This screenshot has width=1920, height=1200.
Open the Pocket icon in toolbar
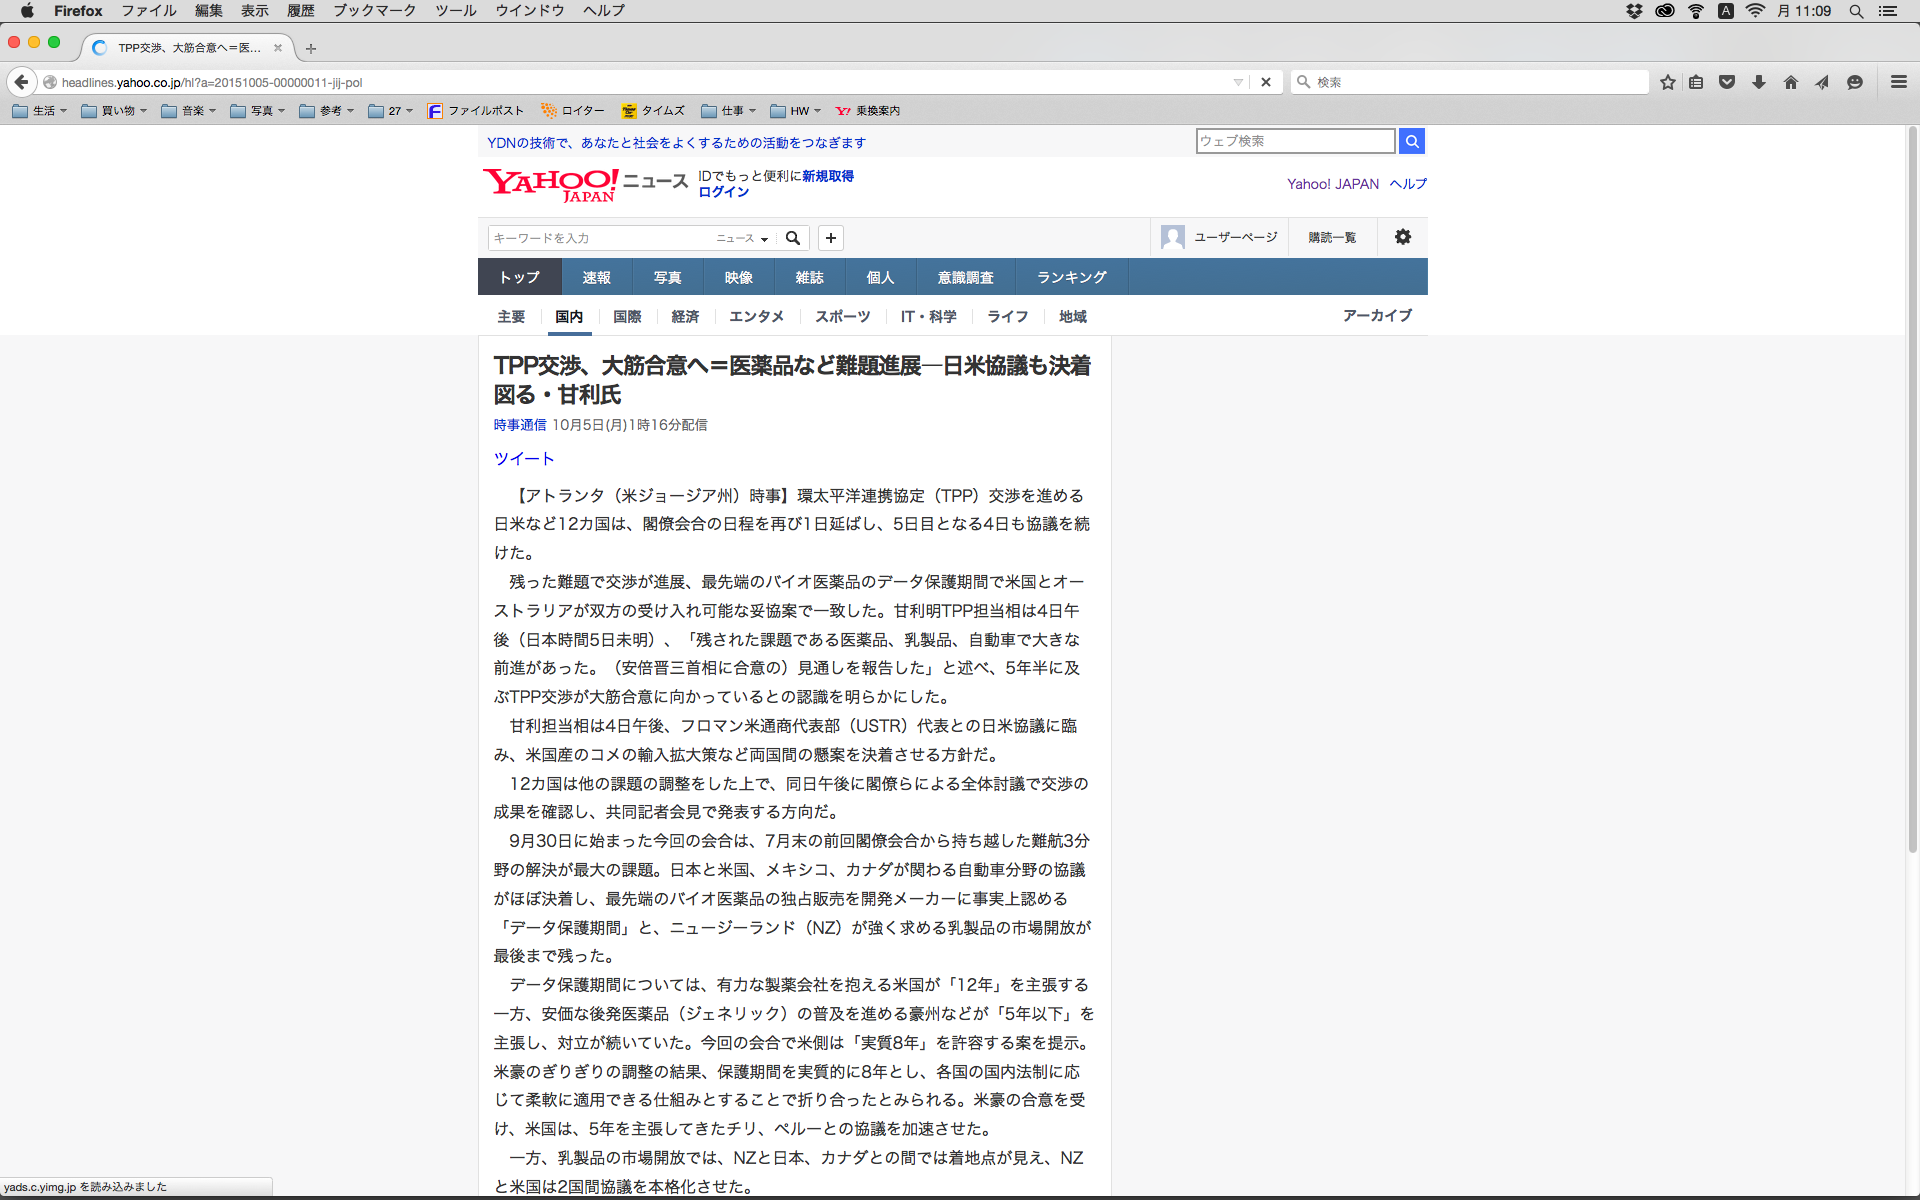click(1727, 82)
